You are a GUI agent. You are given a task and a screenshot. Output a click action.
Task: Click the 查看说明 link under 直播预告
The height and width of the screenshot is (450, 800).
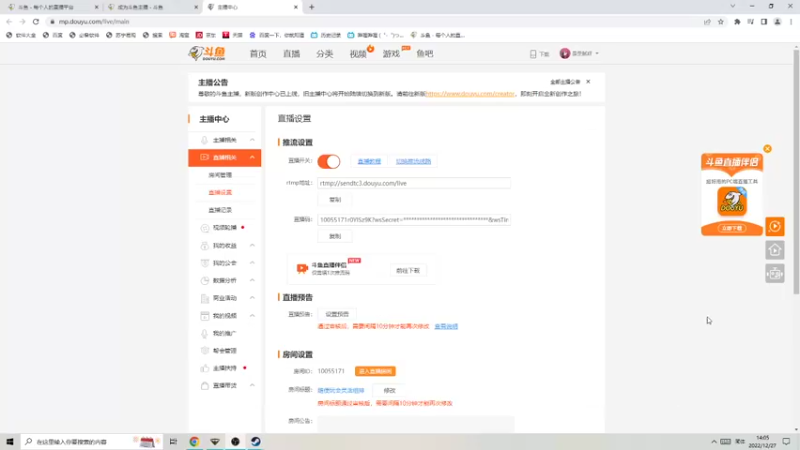click(x=446, y=327)
